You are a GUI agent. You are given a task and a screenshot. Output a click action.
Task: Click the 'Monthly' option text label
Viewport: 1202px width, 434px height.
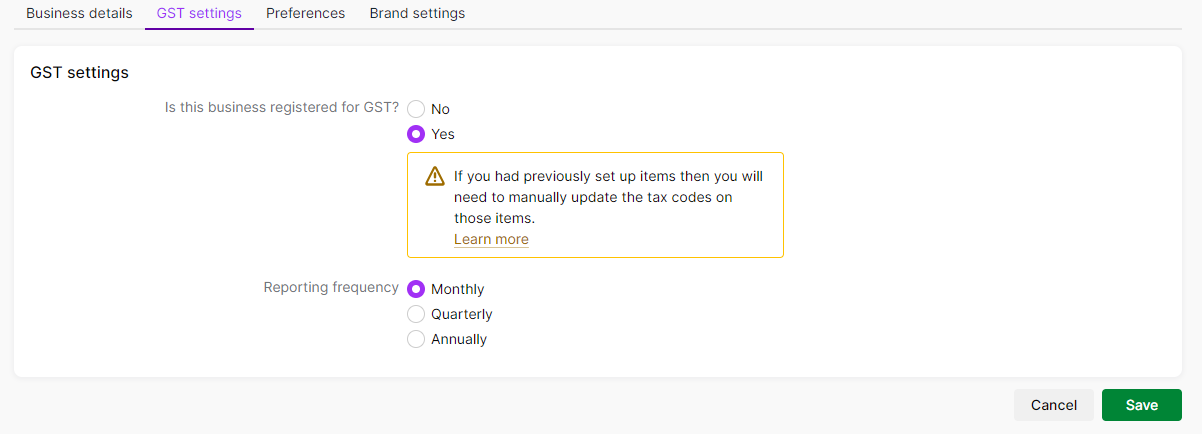coord(458,289)
